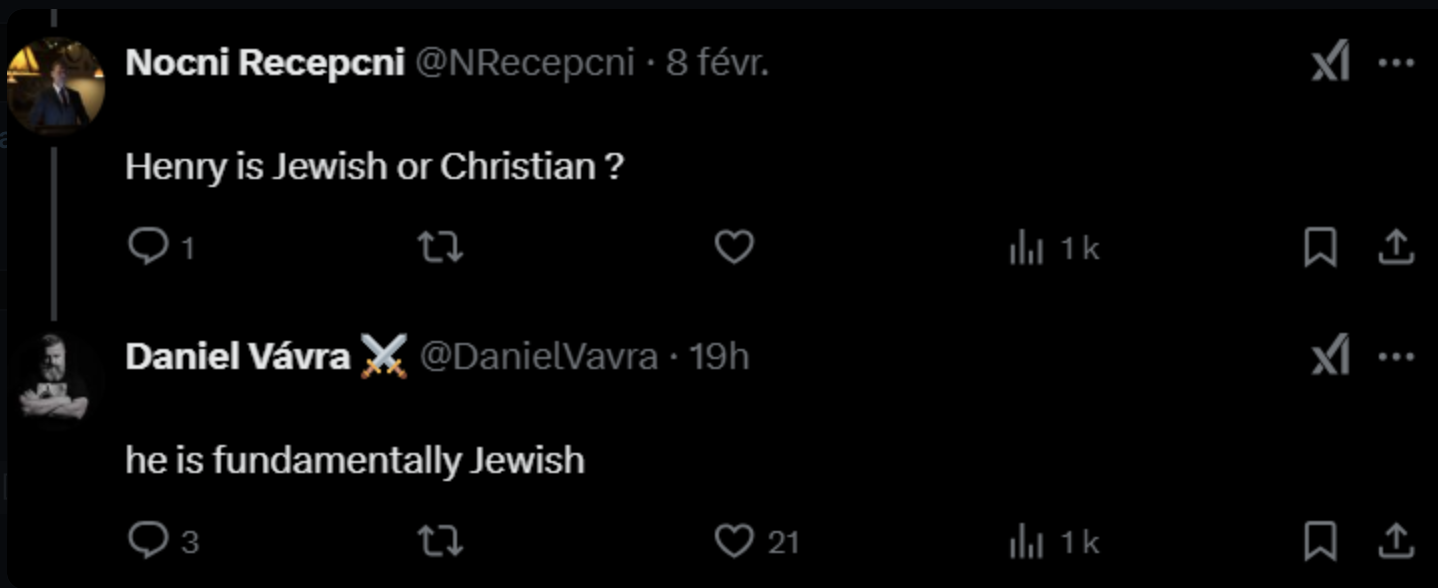Bookmark Nocni Recepcni's tweet

tap(1320, 248)
